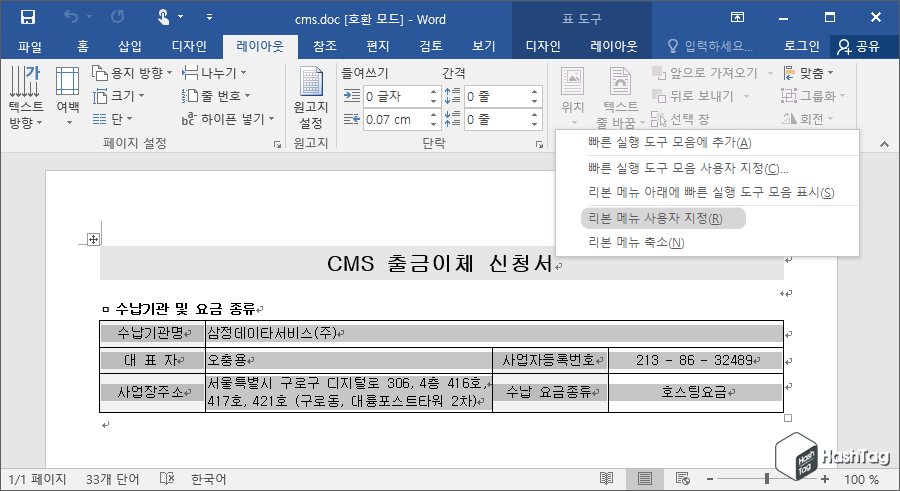Click left indent field showing 0 글자
Screen dimensions: 900x491
tap(395, 96)
